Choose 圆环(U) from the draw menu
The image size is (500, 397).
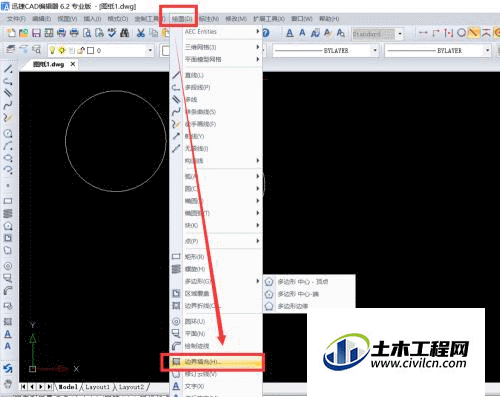216,321
